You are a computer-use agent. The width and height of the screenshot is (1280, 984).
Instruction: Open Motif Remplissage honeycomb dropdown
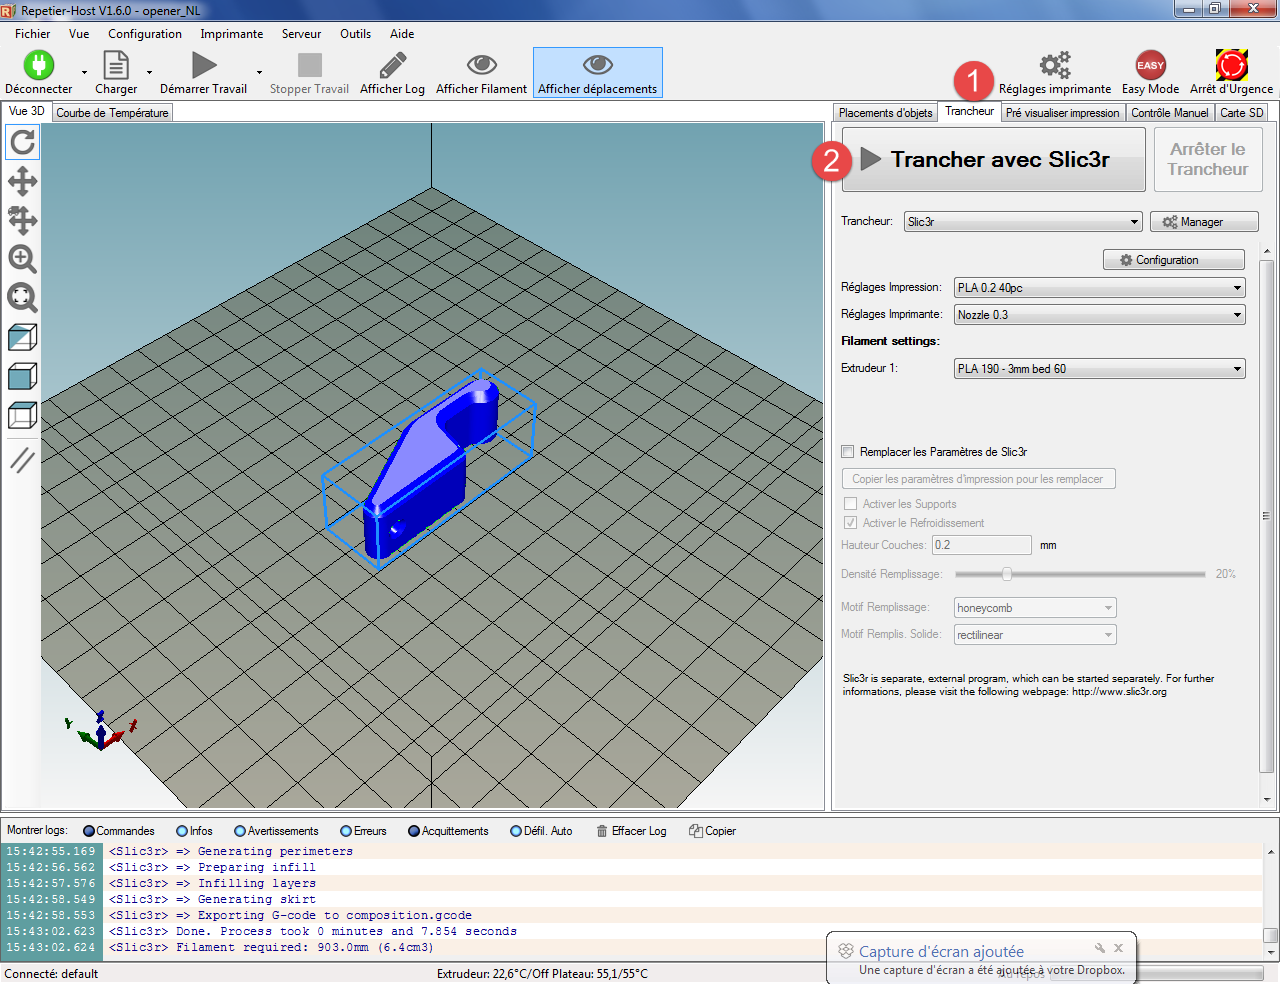click(x=1035, y=608)
